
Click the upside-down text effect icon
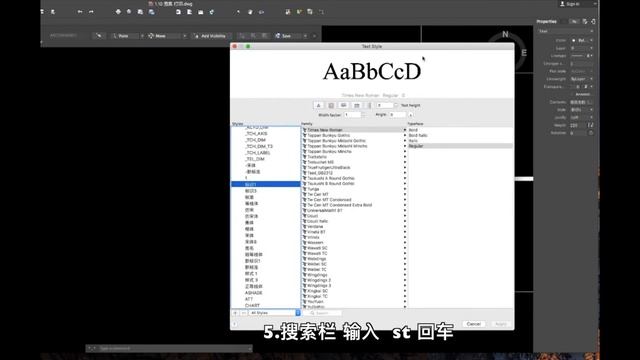pos(344,105)
